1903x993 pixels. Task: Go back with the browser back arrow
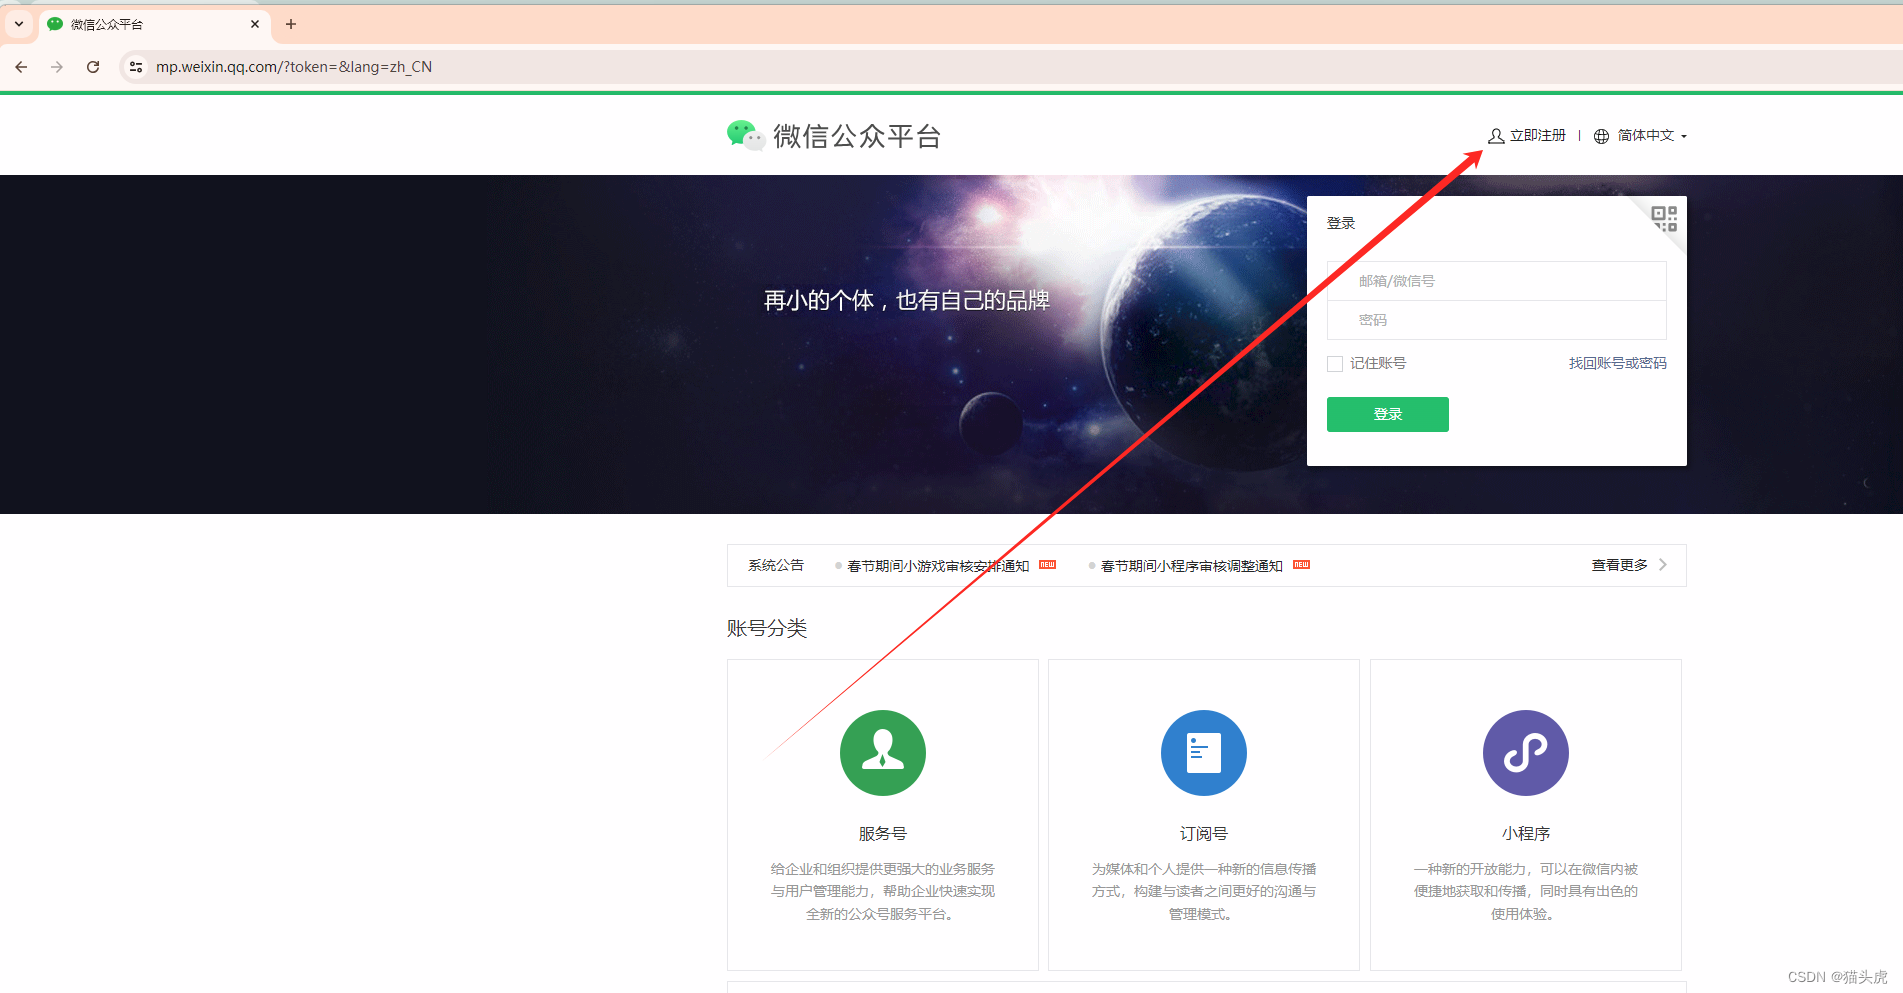click(21, 67)
